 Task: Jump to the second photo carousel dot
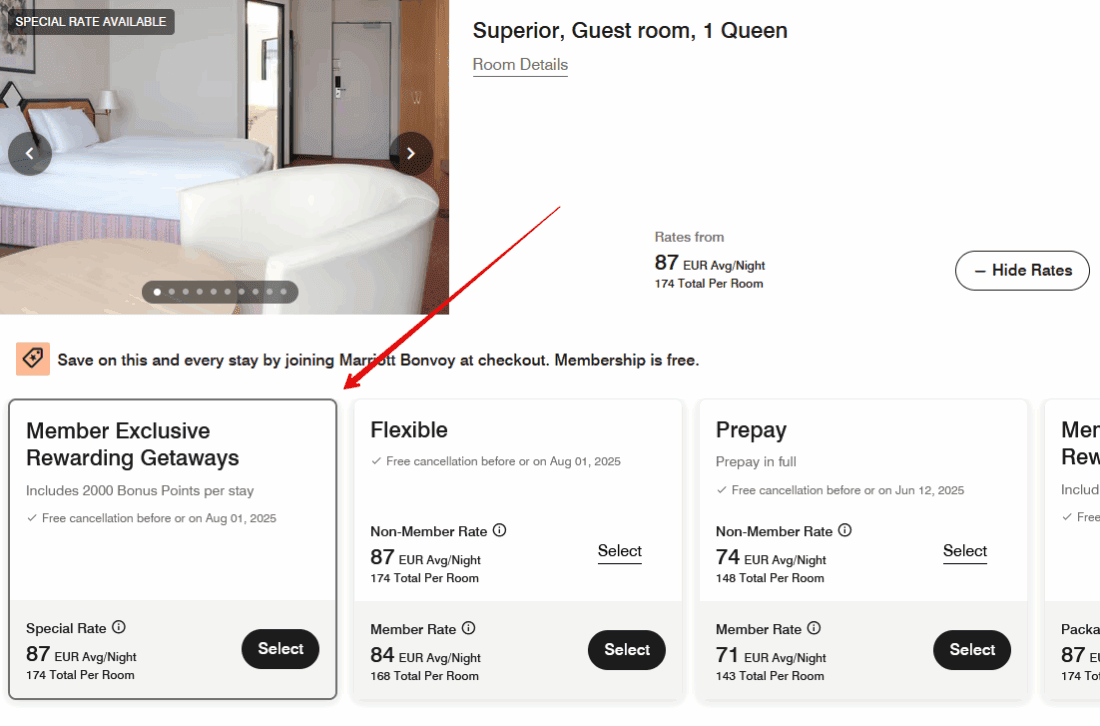coord(171,292)
